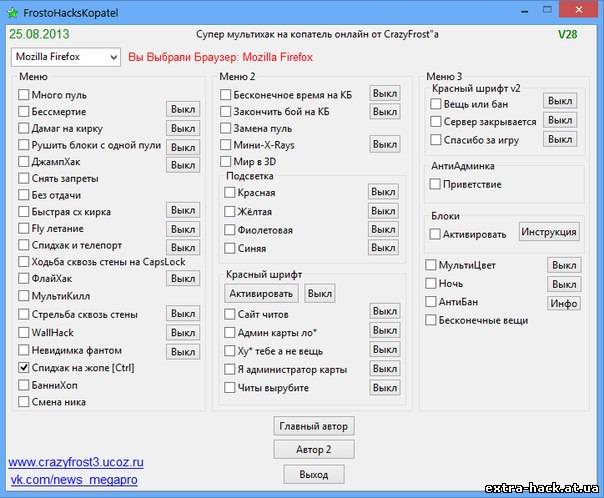Enable the АнтиБан checkbox

(431, 302)
